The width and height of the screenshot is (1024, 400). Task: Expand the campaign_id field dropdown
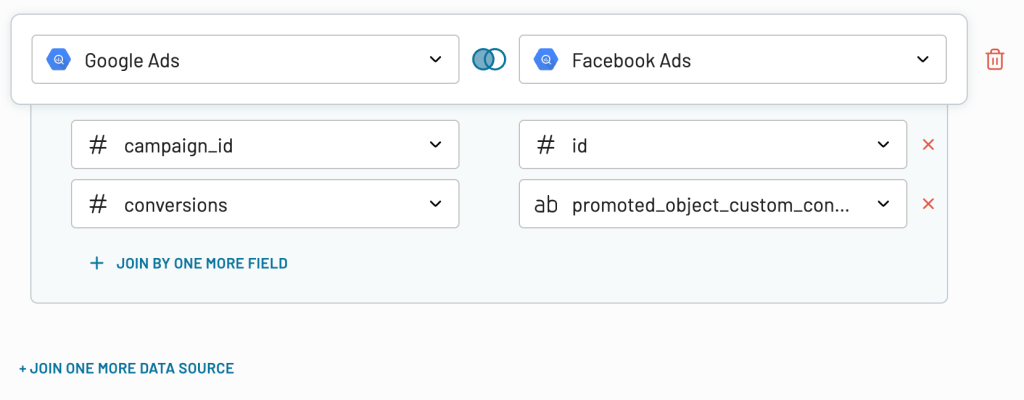point(265,144)
